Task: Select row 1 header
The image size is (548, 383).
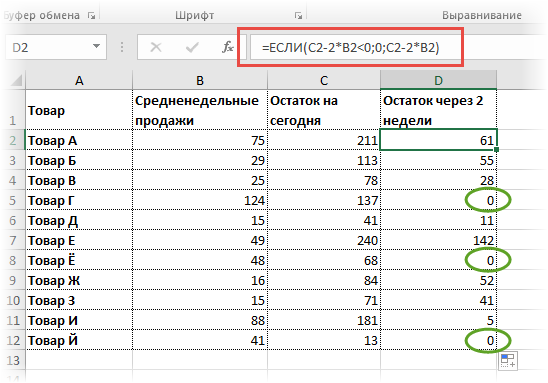Action: (x=13, y=110)
